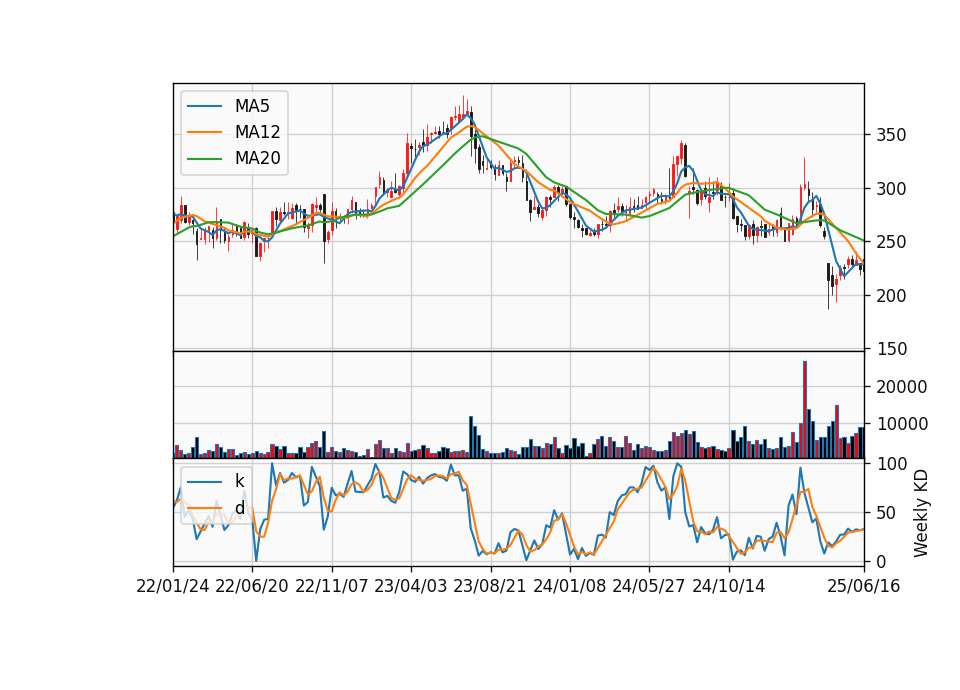Select the MA12 legend entry
960x690 pixels.
[x=234, y=132]
